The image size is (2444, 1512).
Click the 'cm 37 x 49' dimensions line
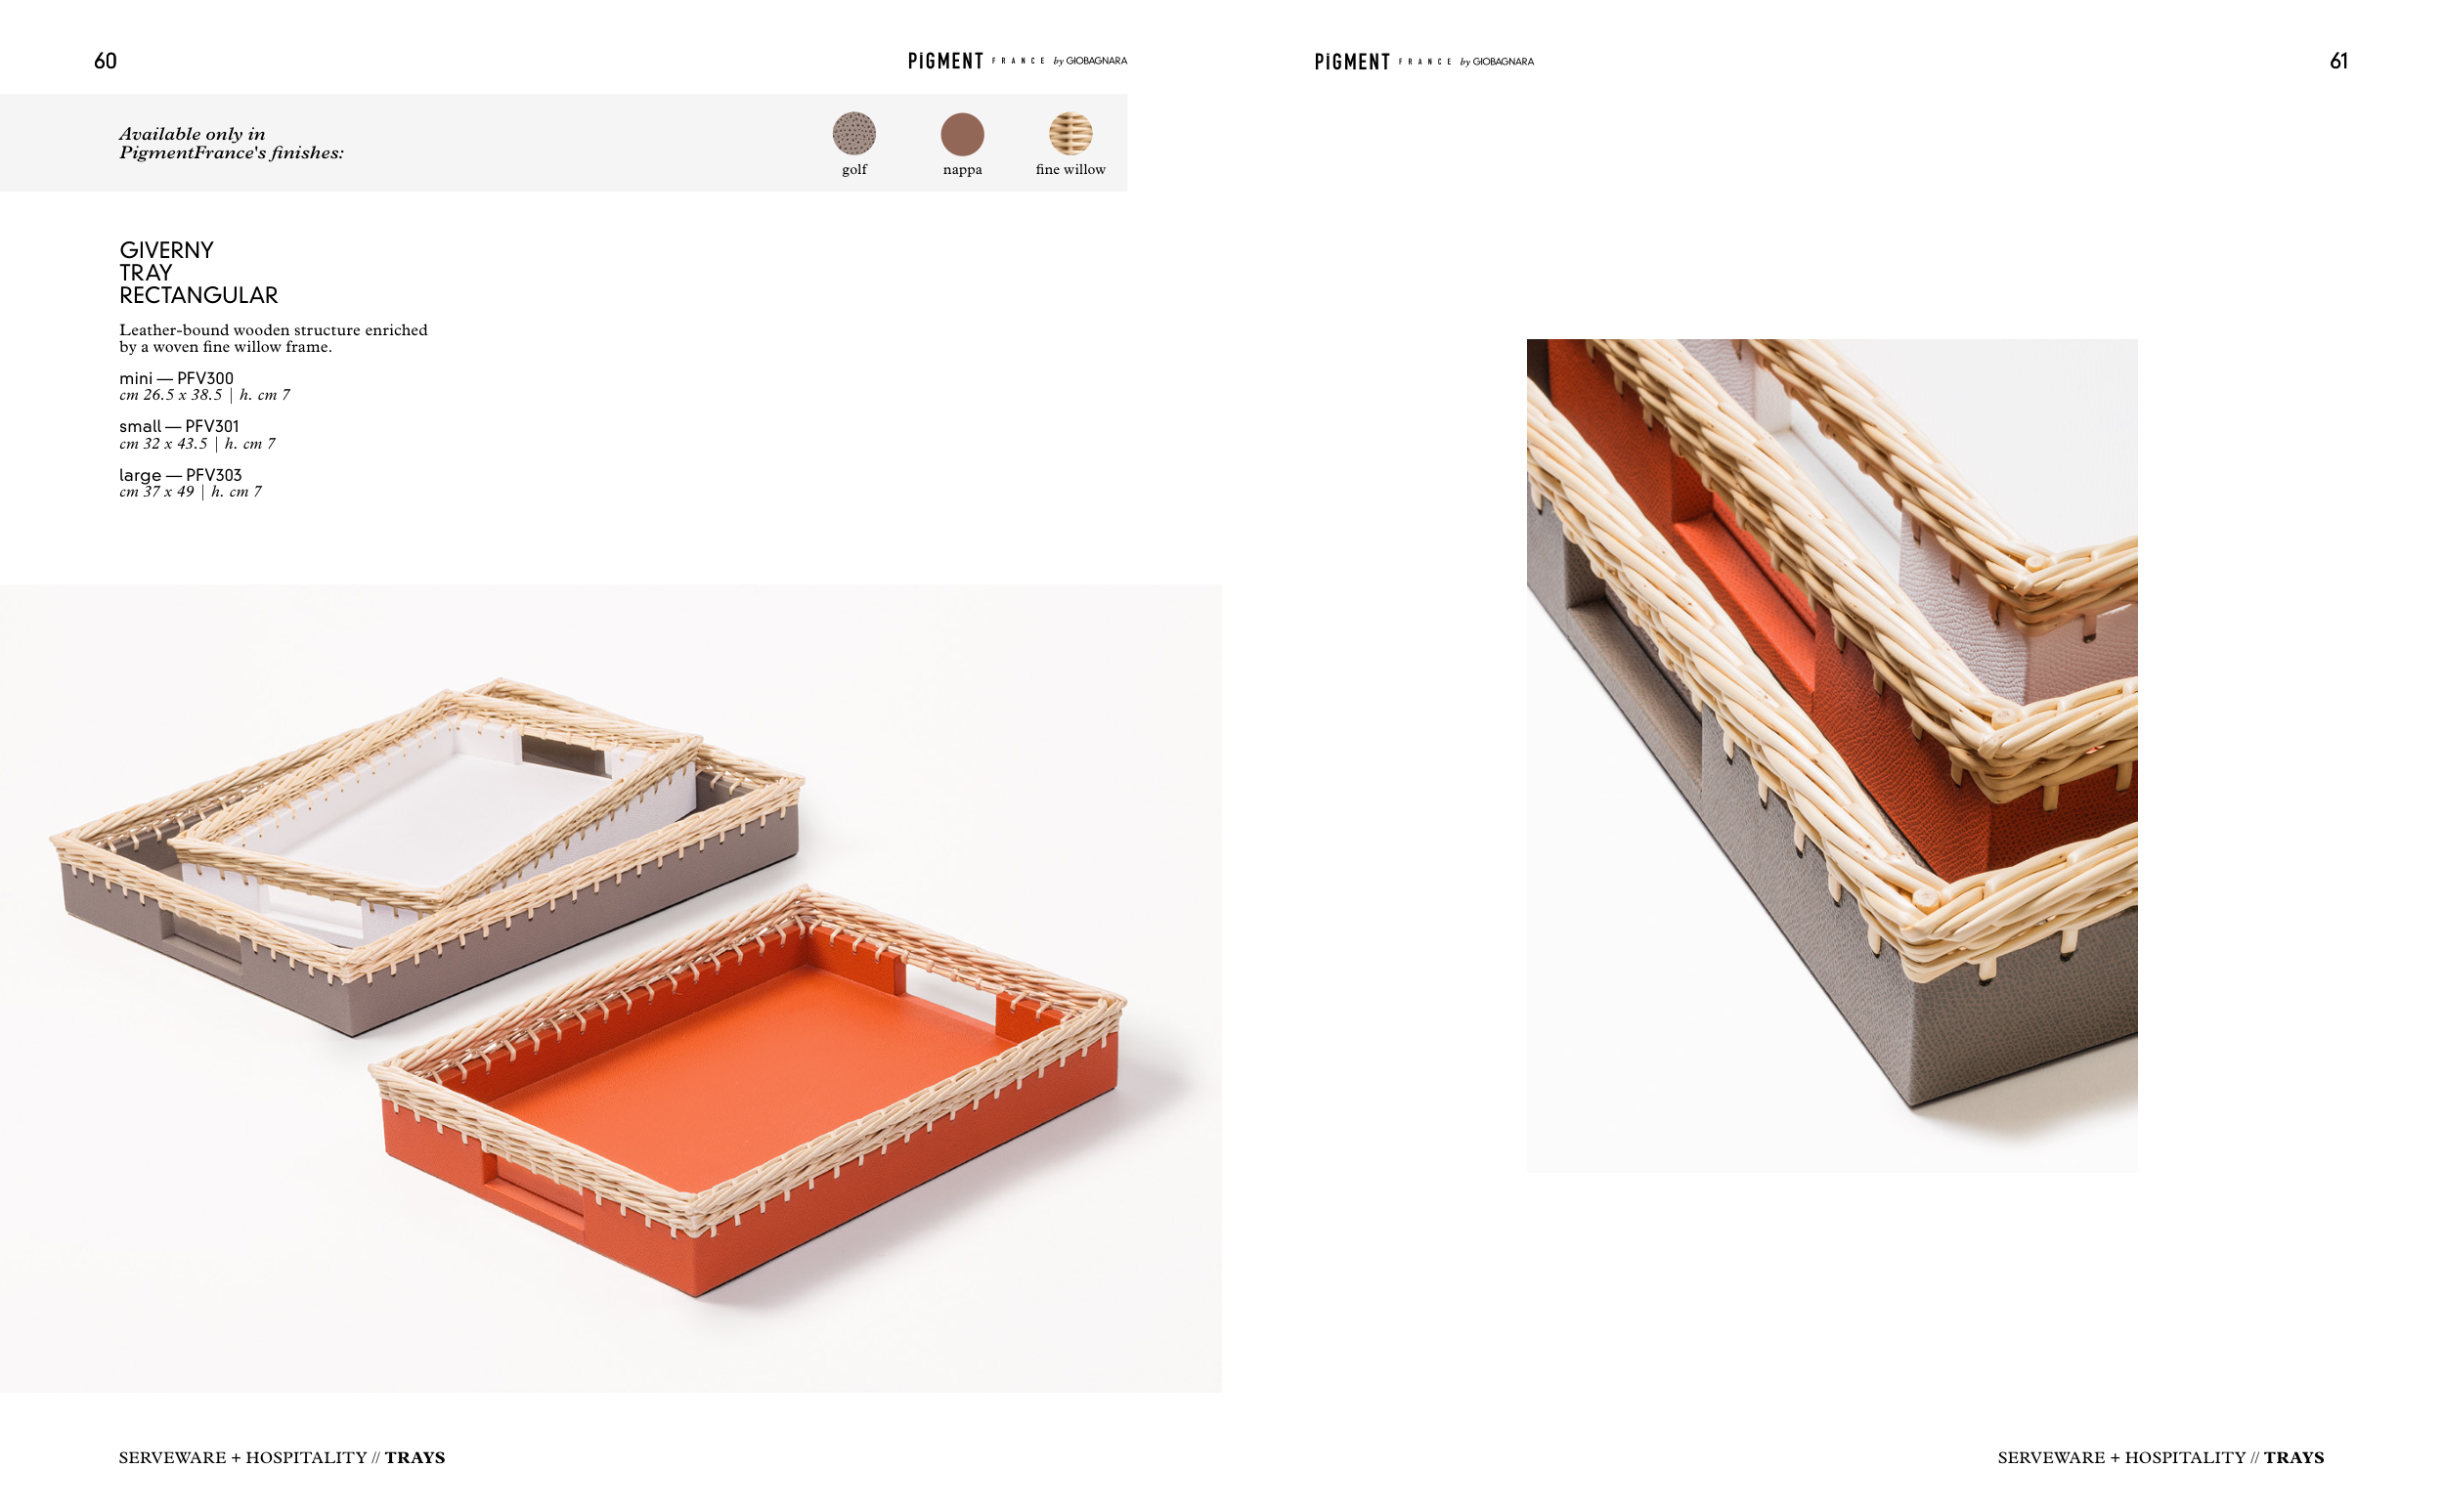click(x=190, y=492)
